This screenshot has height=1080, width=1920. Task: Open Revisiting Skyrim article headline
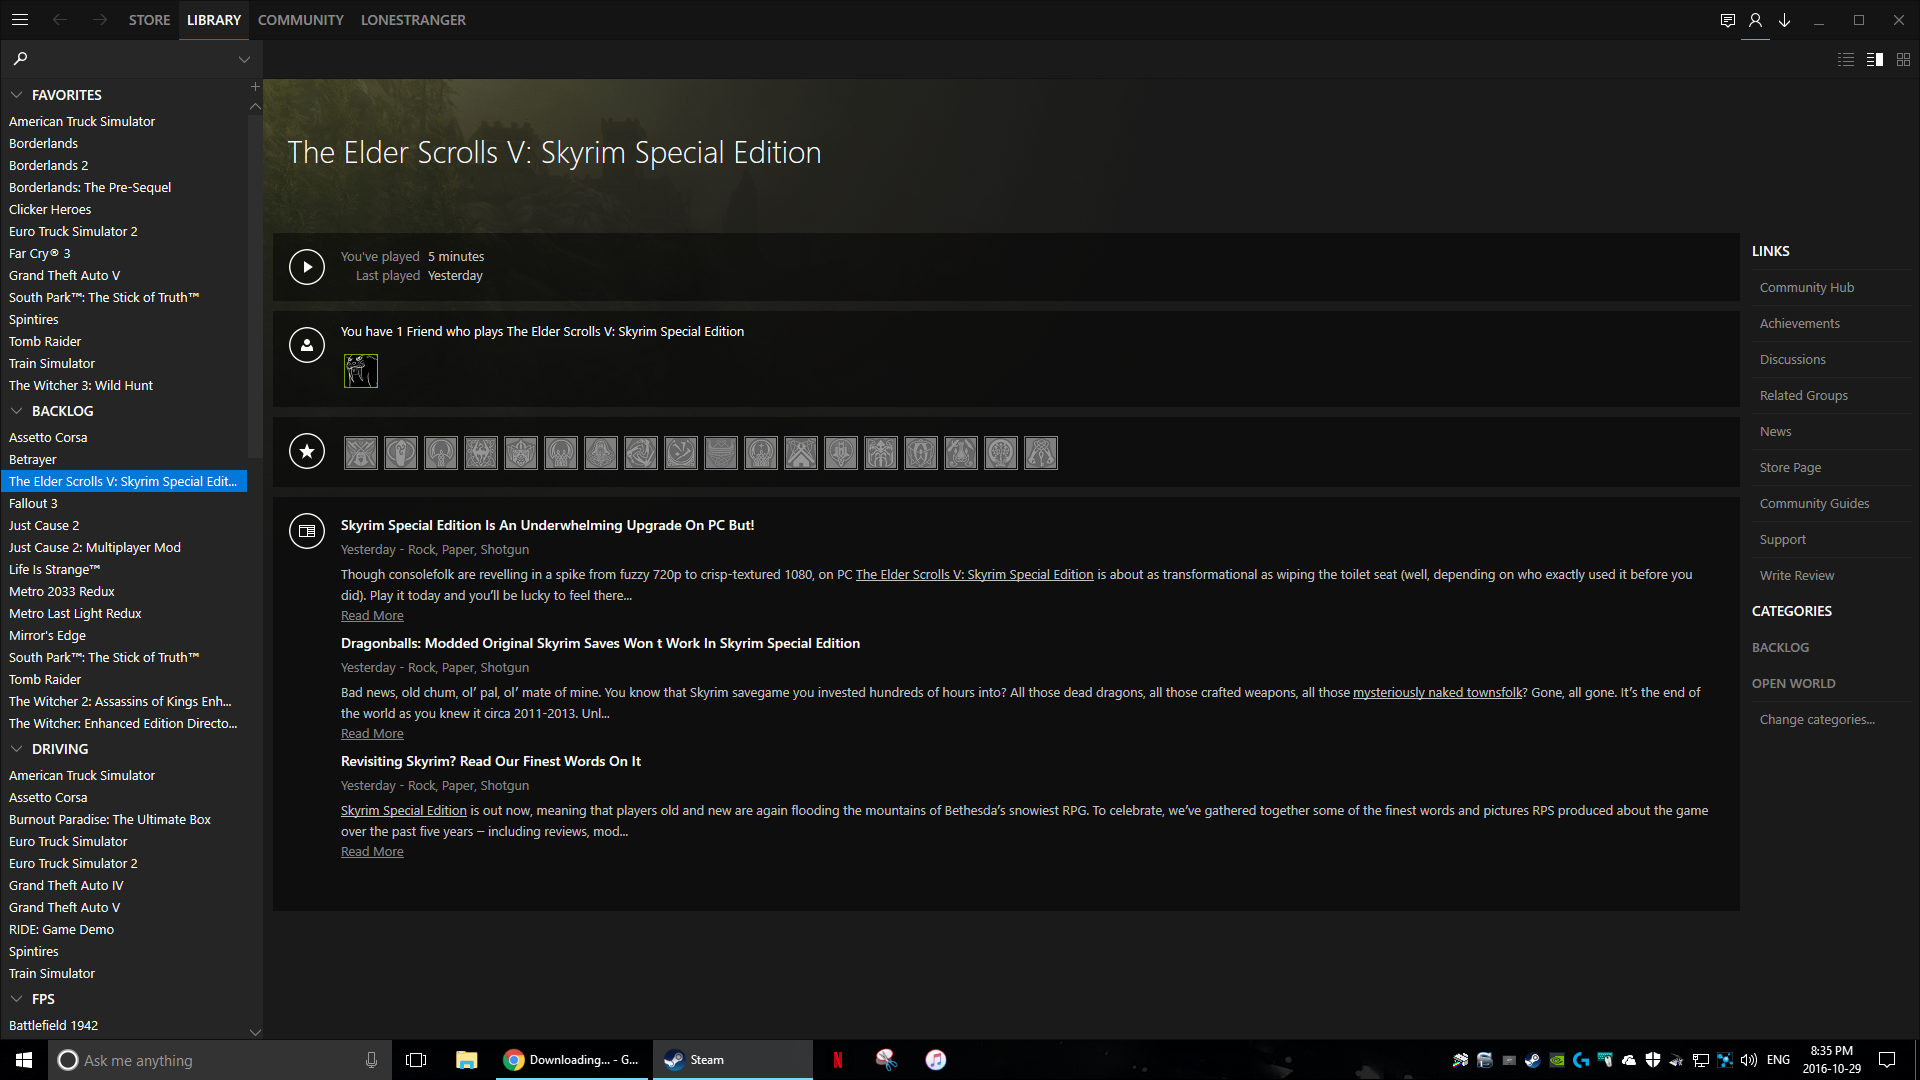click(491, 761)
